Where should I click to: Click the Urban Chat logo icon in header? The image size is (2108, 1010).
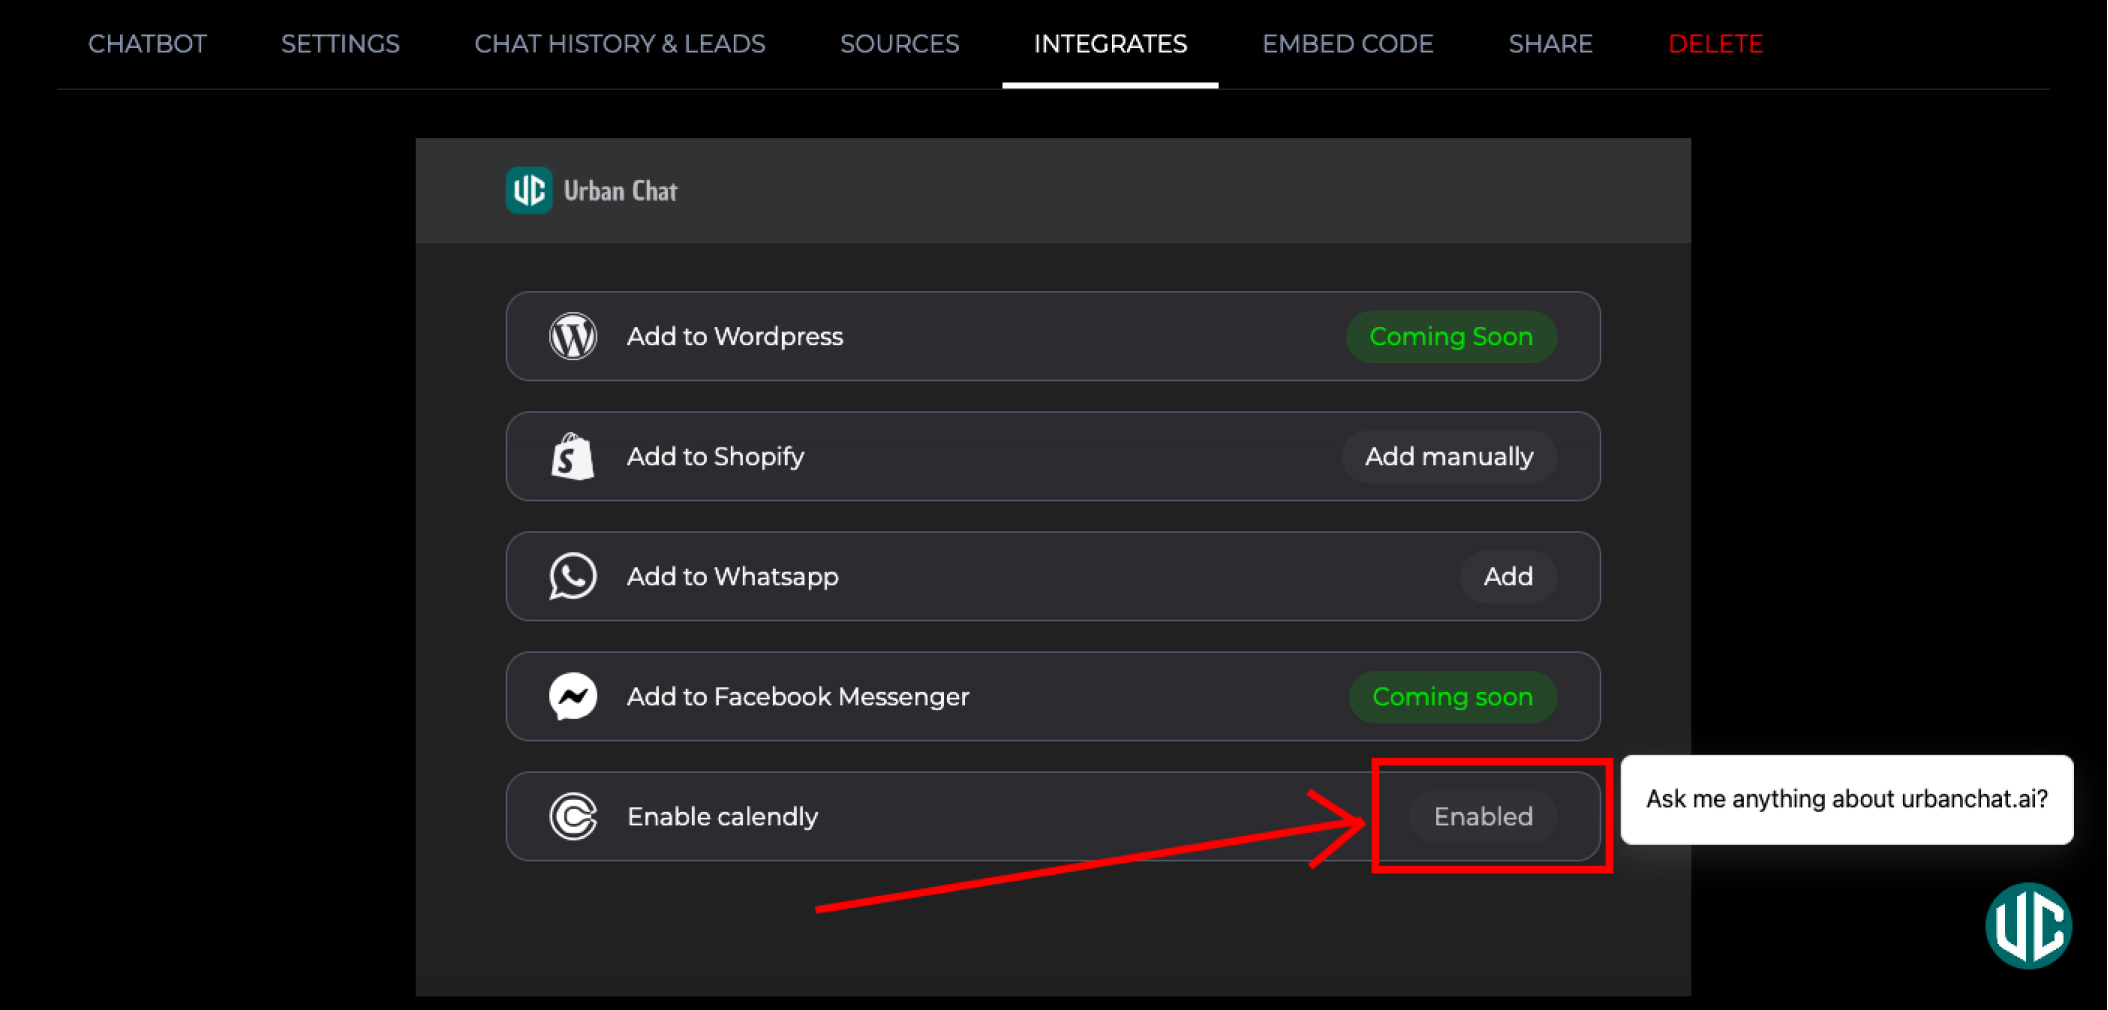[x=528, y=190]
